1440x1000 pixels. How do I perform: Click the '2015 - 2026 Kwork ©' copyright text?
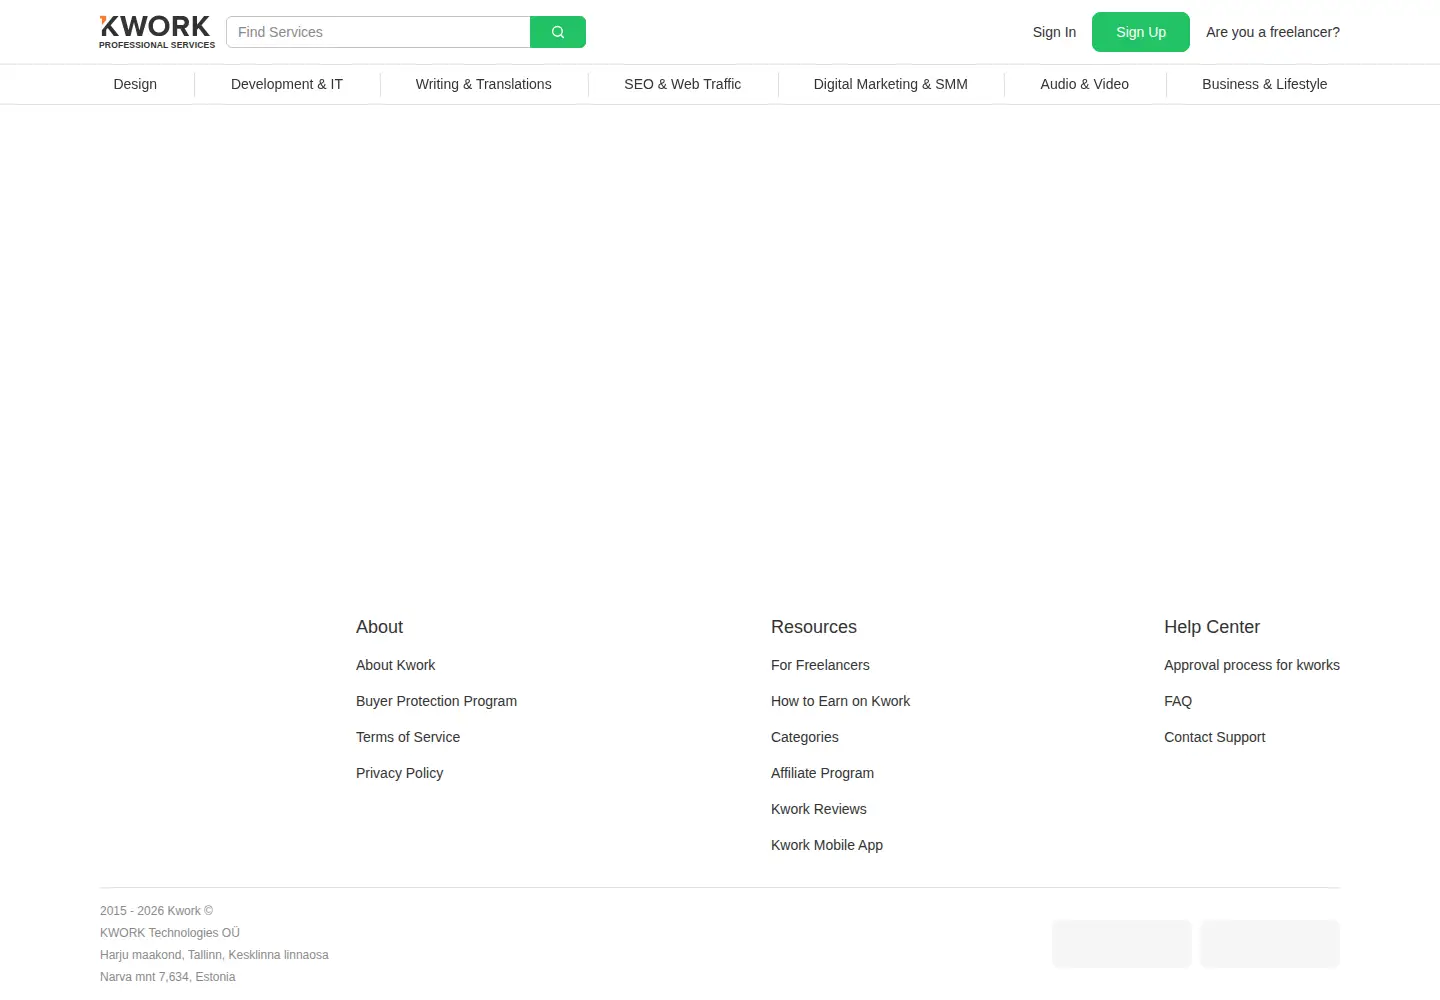[x=157, y=911]
